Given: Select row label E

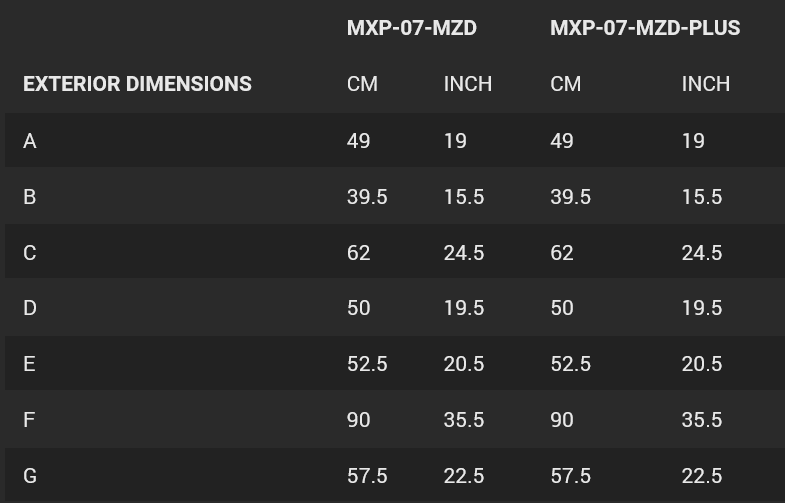Looking at the screenshot, I should coord(29,364).
